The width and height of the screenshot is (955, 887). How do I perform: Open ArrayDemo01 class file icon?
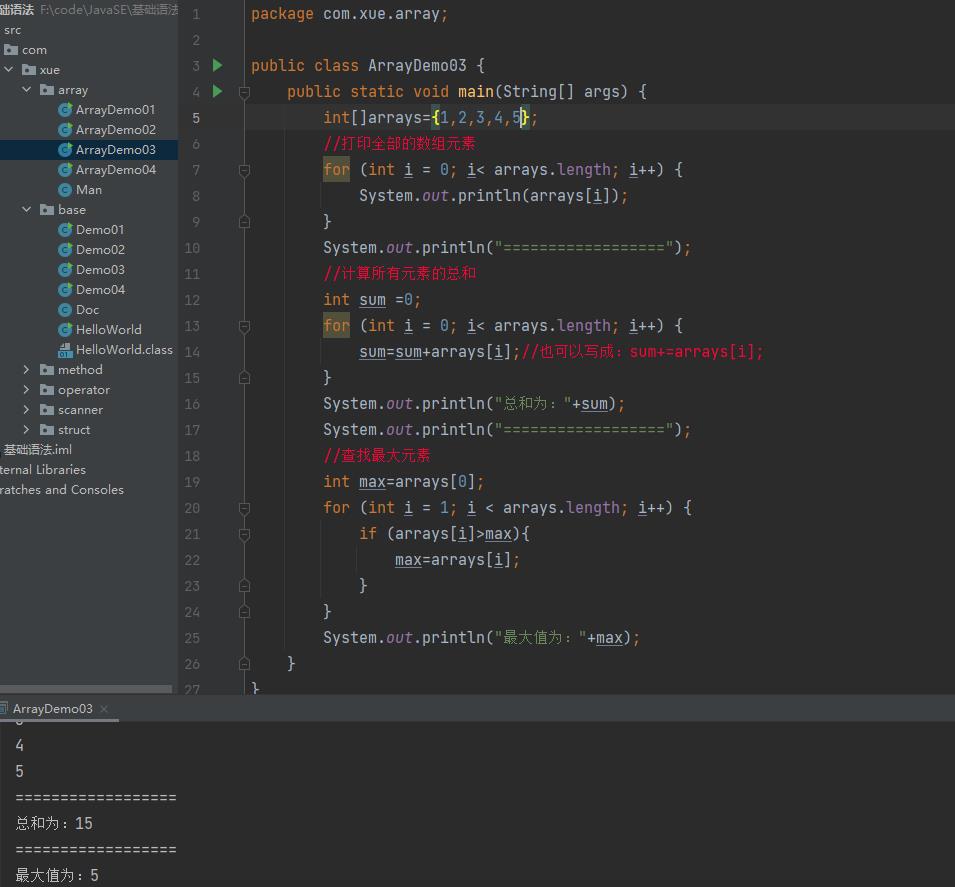point(65,110)
